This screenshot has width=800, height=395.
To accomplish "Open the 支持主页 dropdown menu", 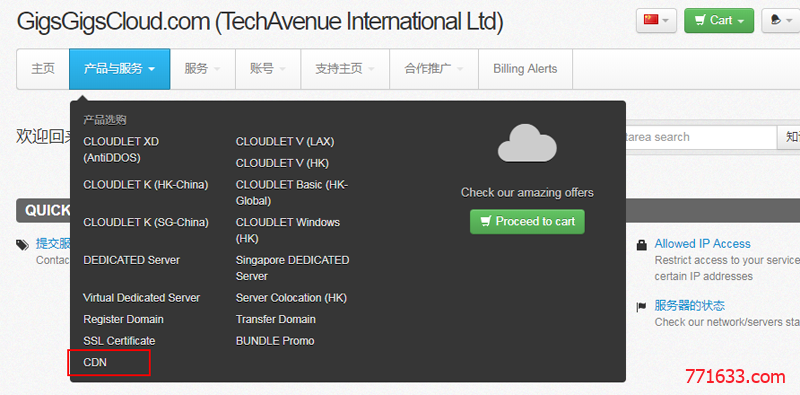I will [x=345, y=69].
